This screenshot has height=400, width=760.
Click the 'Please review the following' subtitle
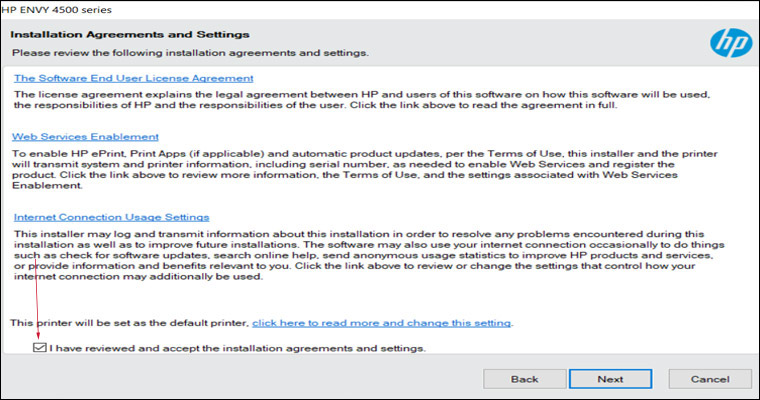(x=190, y=53)
